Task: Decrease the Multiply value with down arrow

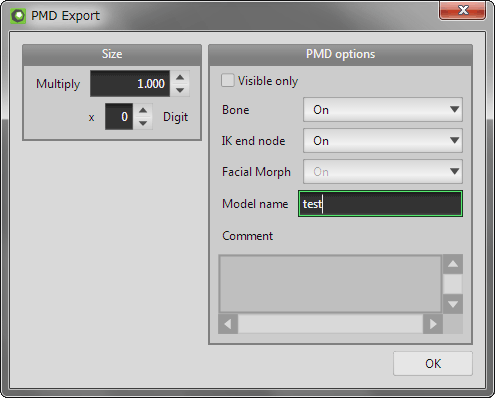Action: [180, 90]
